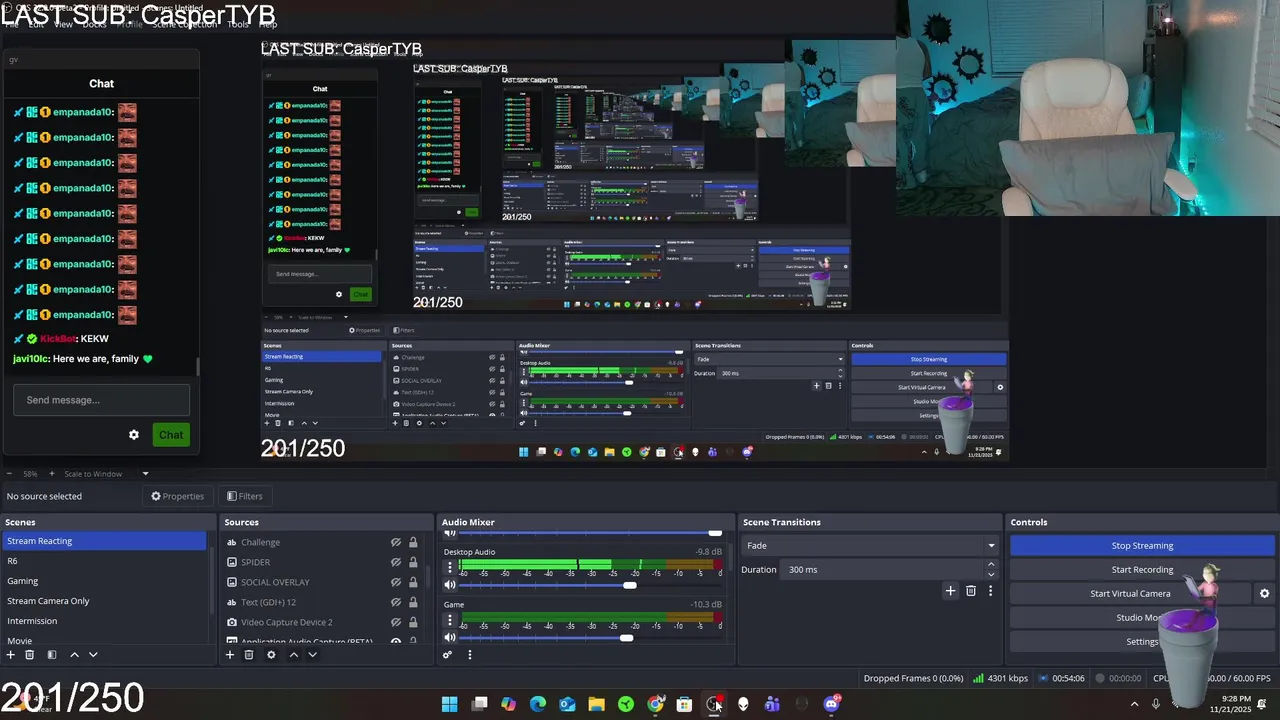The height and width of the screenshot is (720, 1280).
Task: Open virtual camera configuration gear icon
Action: click(x=1264, y=593)
